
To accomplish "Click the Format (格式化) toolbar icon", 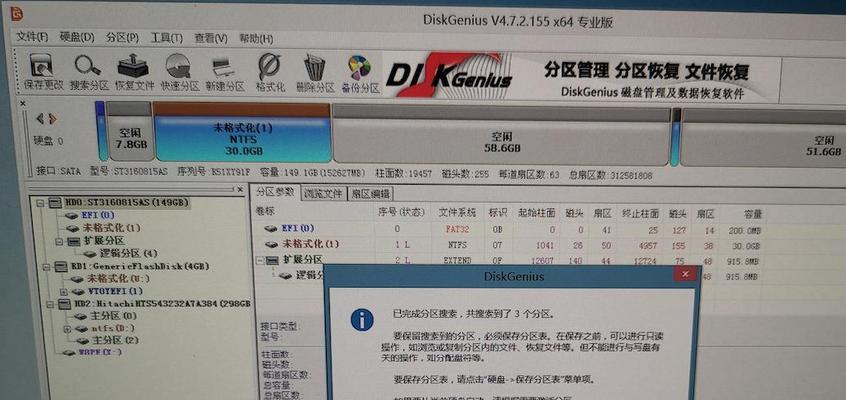I will (270, 72).
